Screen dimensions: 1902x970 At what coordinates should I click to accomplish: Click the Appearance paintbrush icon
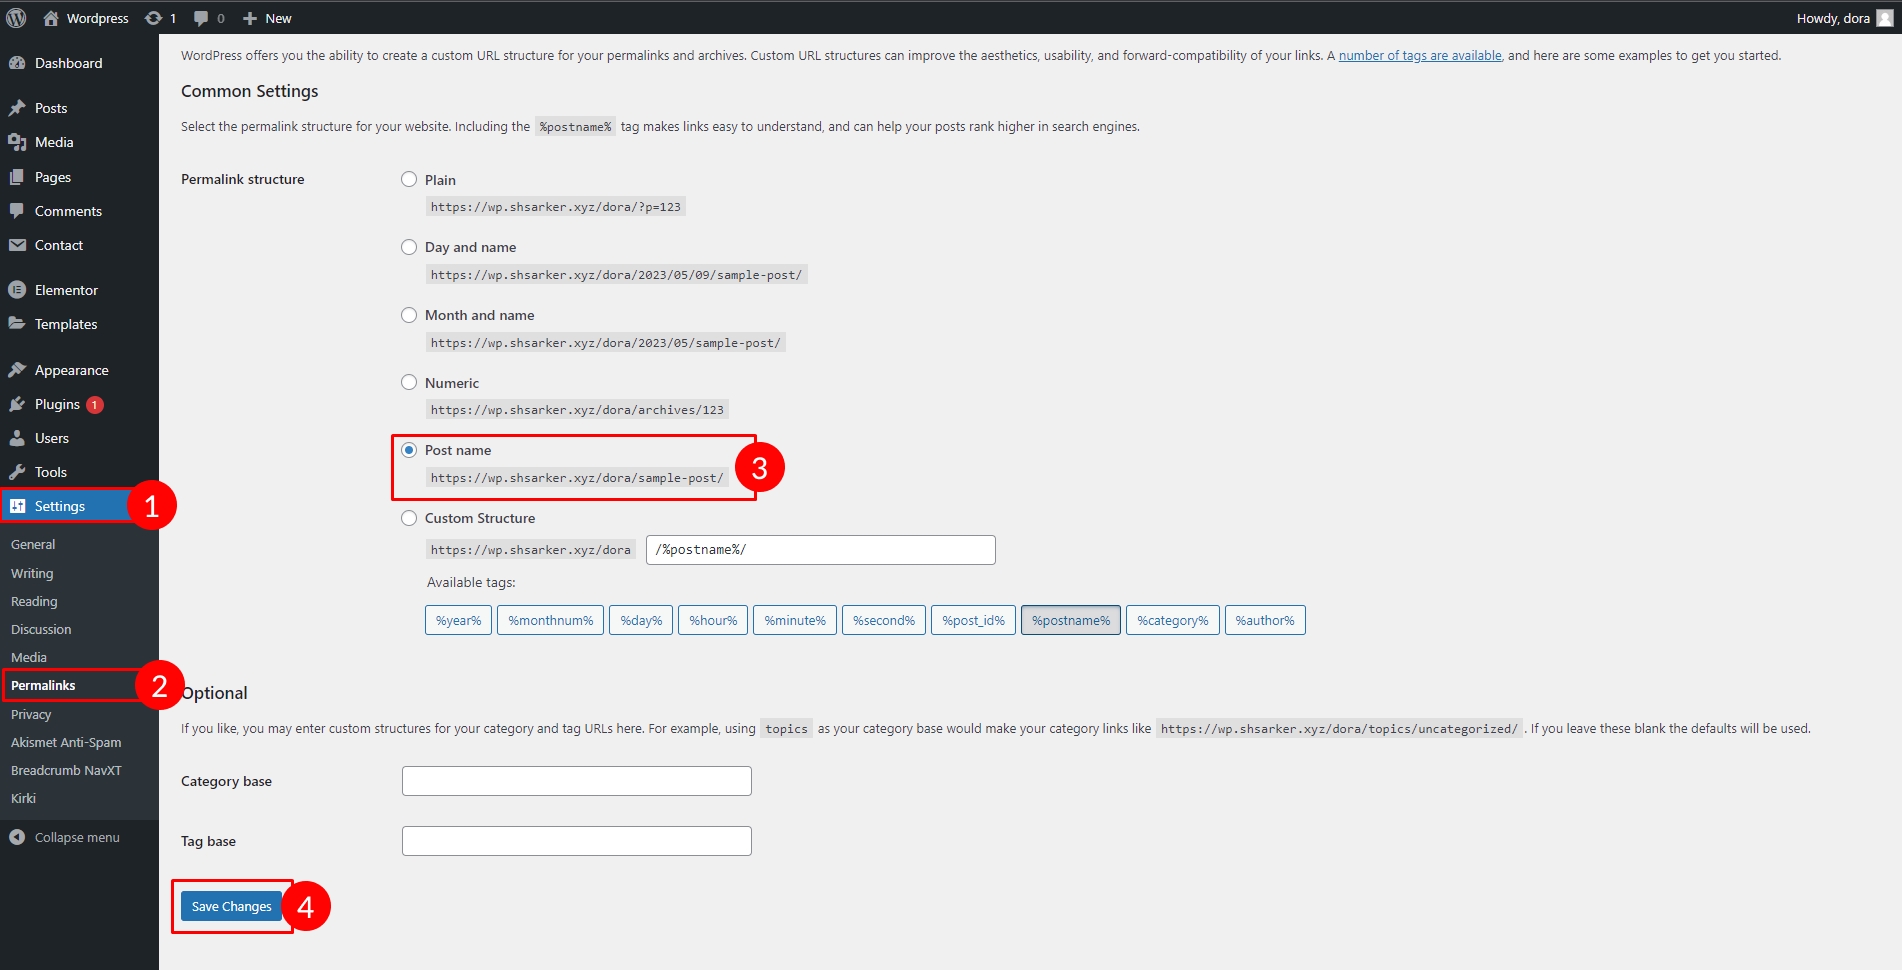coord(17,370)
